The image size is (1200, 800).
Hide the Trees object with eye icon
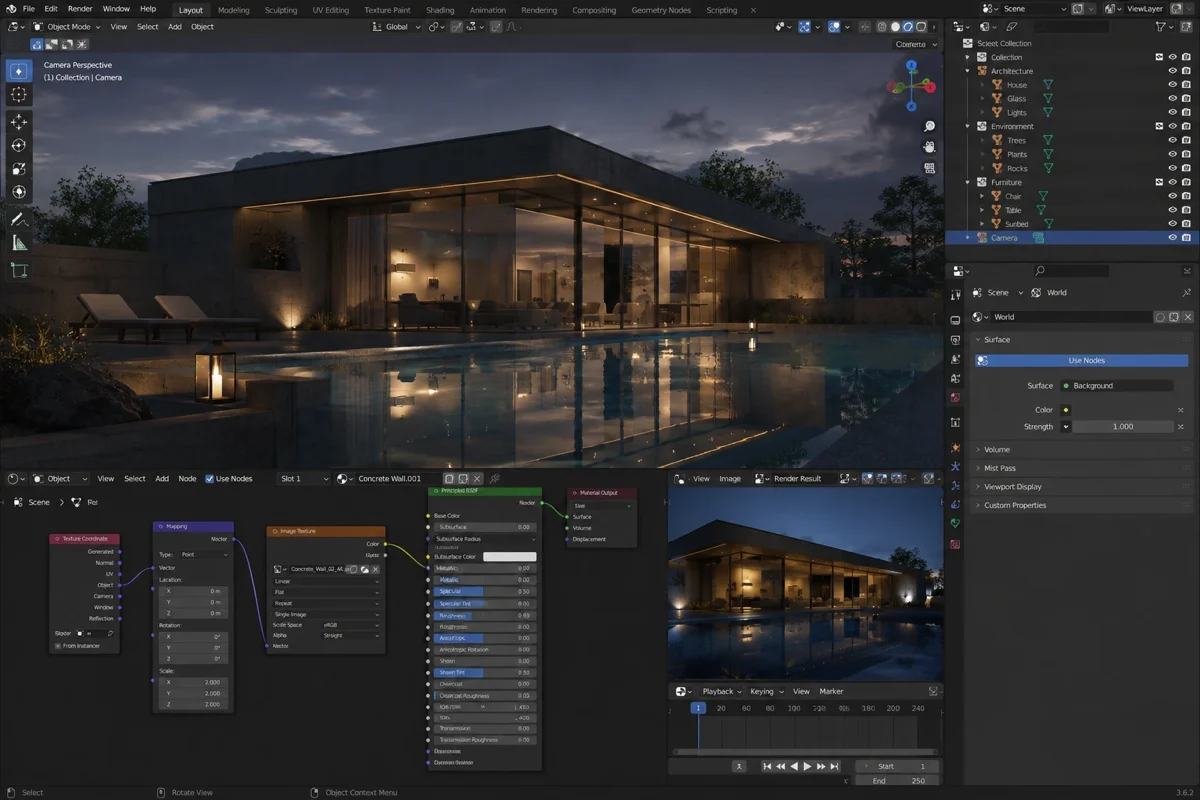[1172, 141]
